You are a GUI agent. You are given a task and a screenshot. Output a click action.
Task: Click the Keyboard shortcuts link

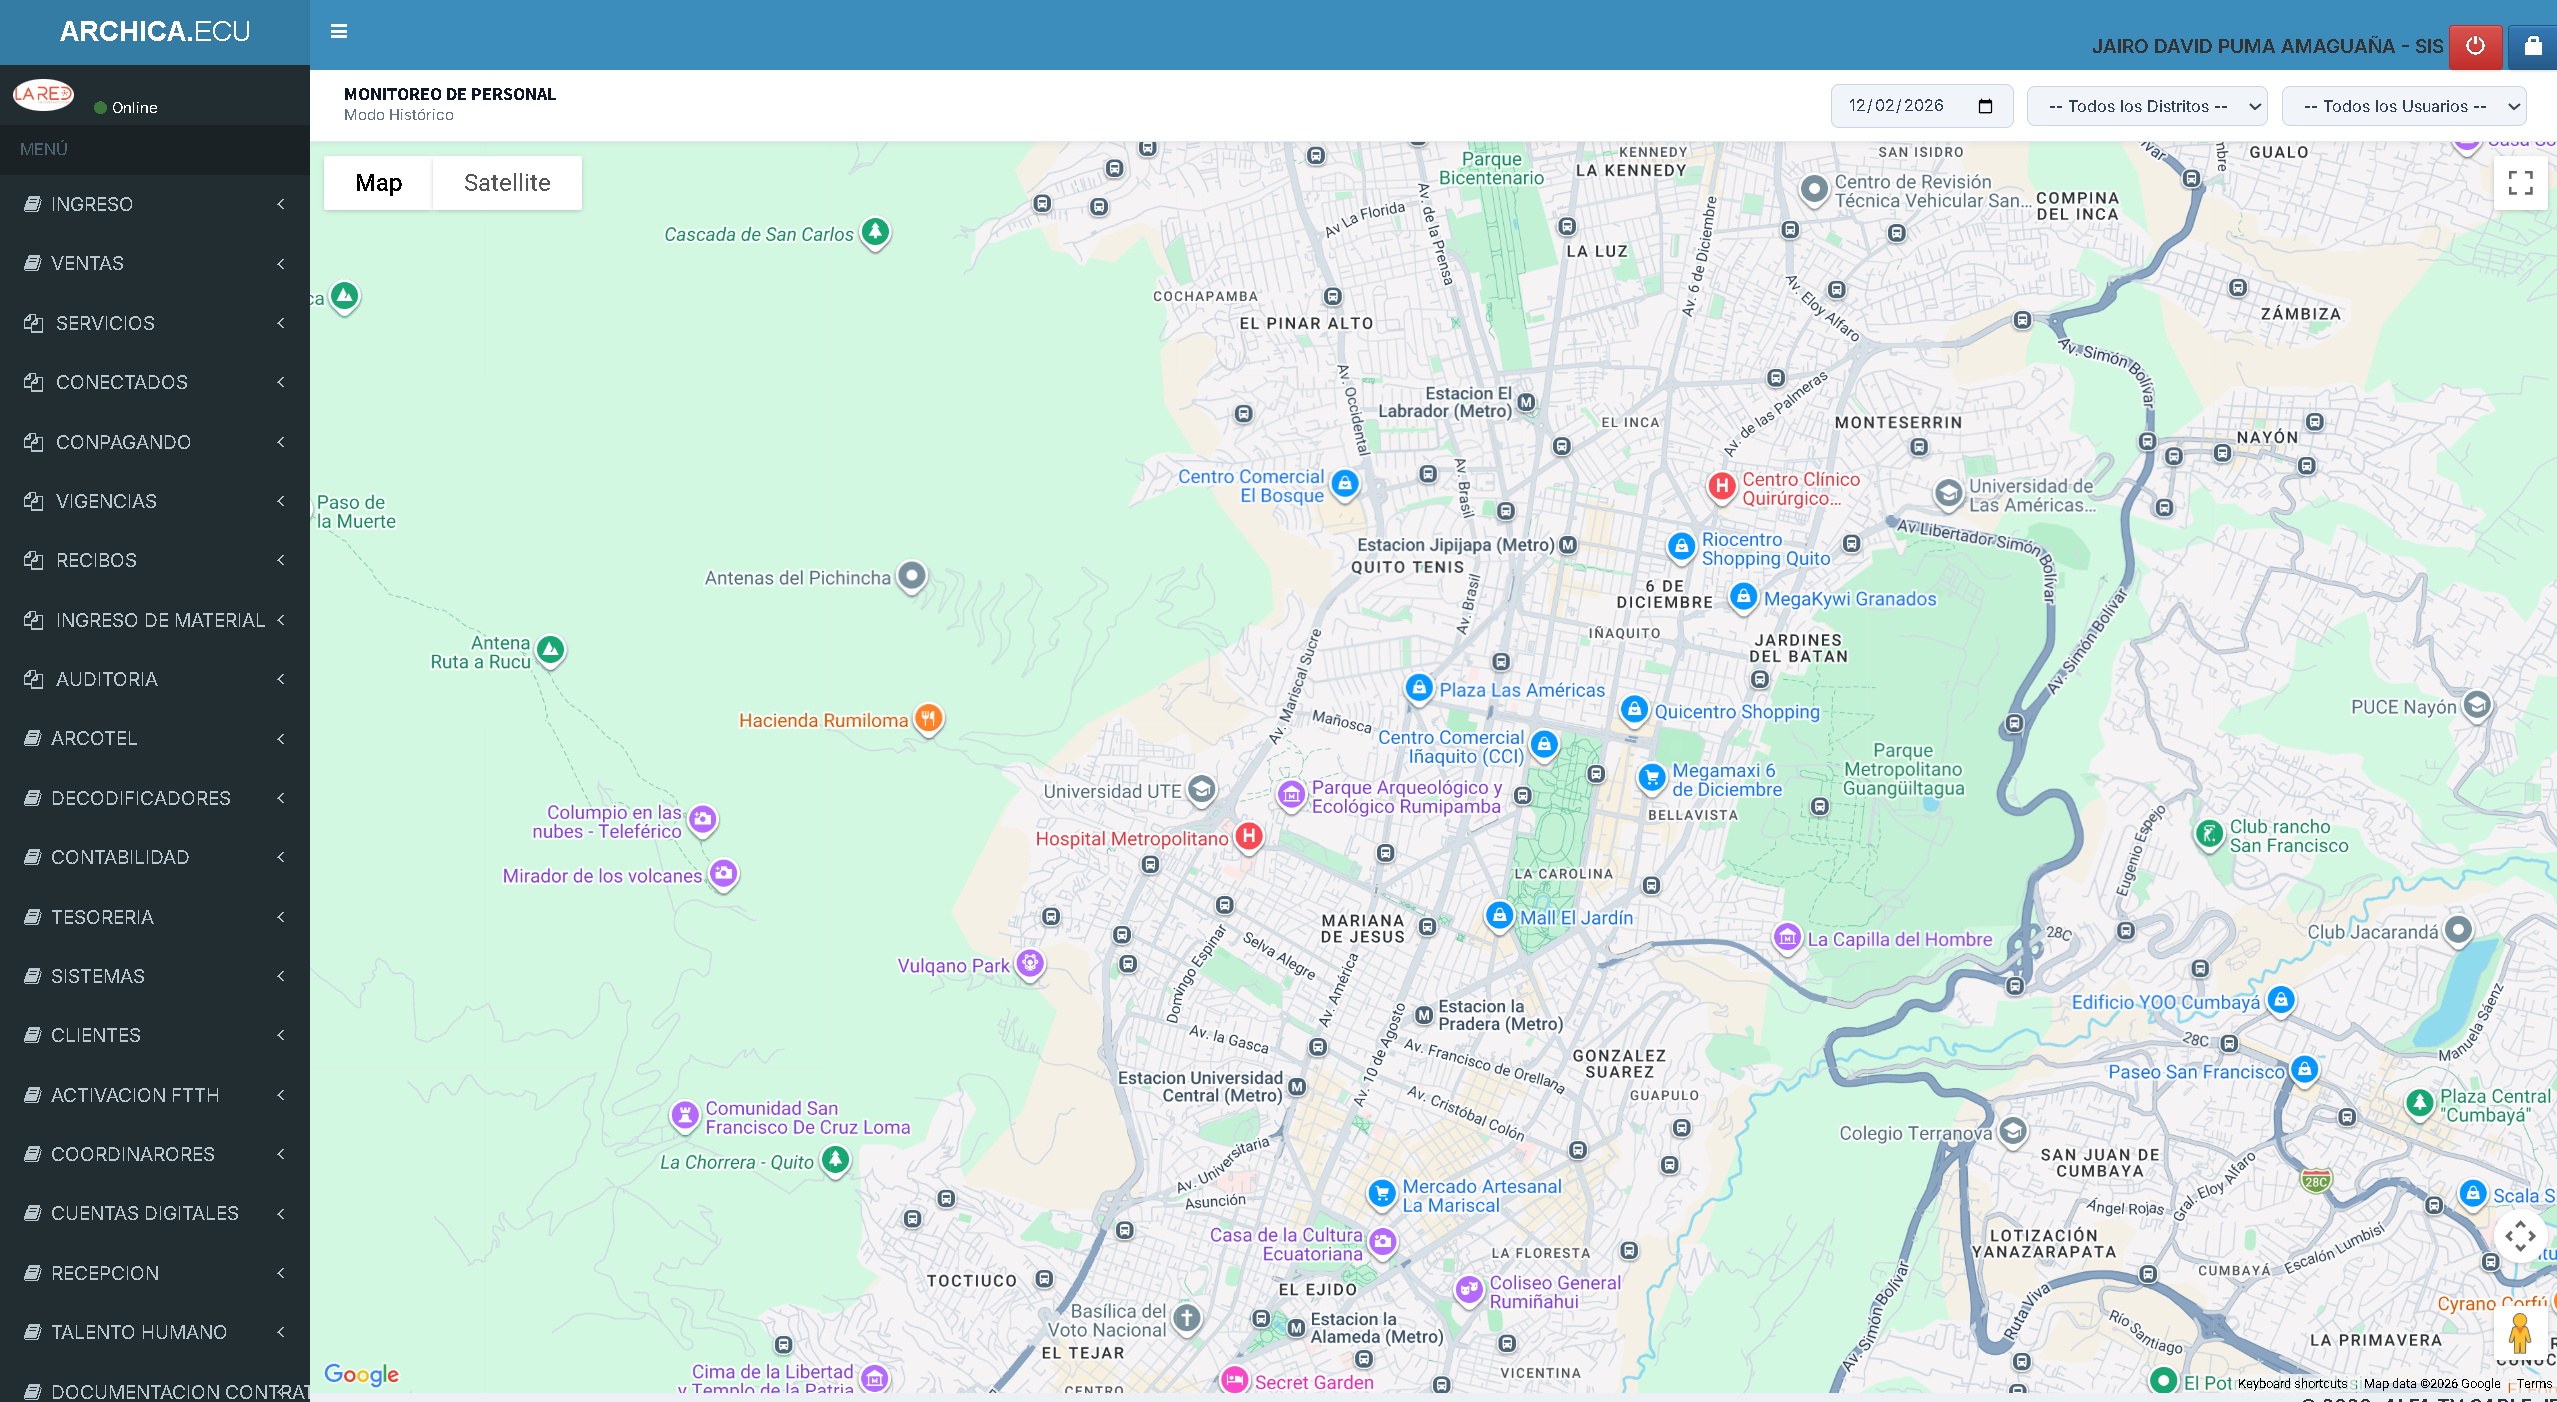coord(2292,1384)
